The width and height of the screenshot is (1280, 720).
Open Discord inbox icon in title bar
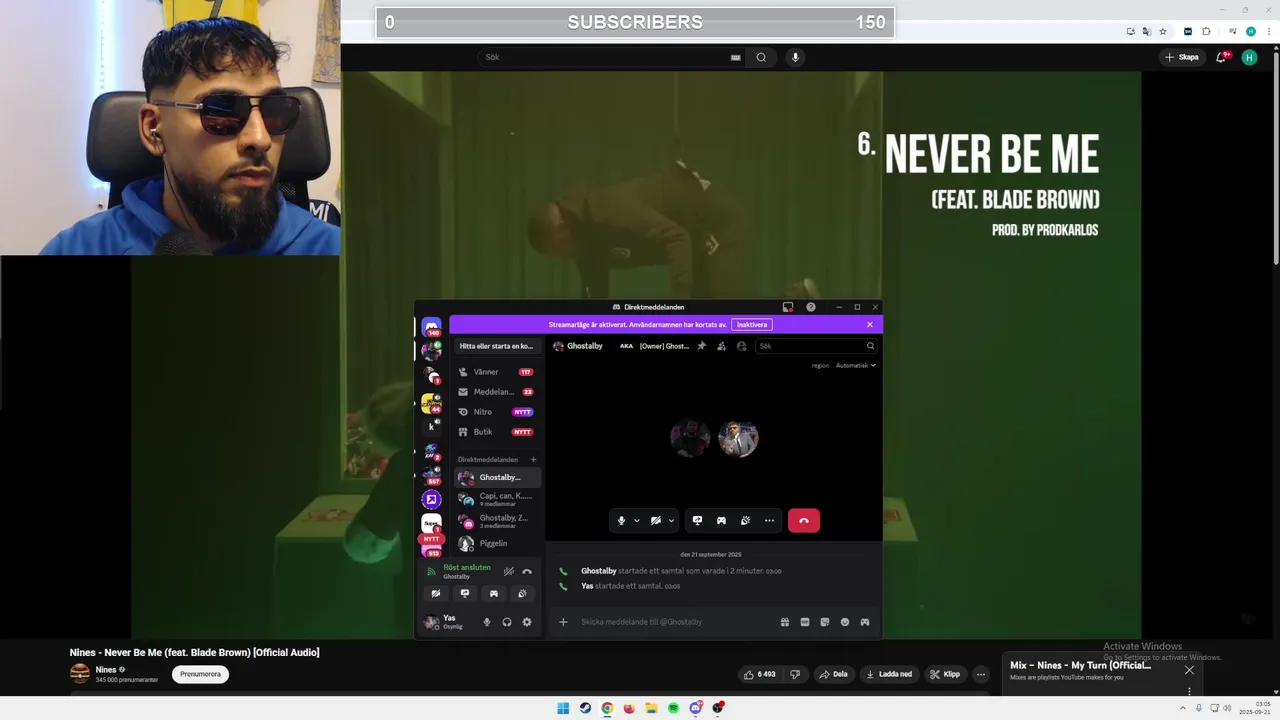[x=788, y=307]
